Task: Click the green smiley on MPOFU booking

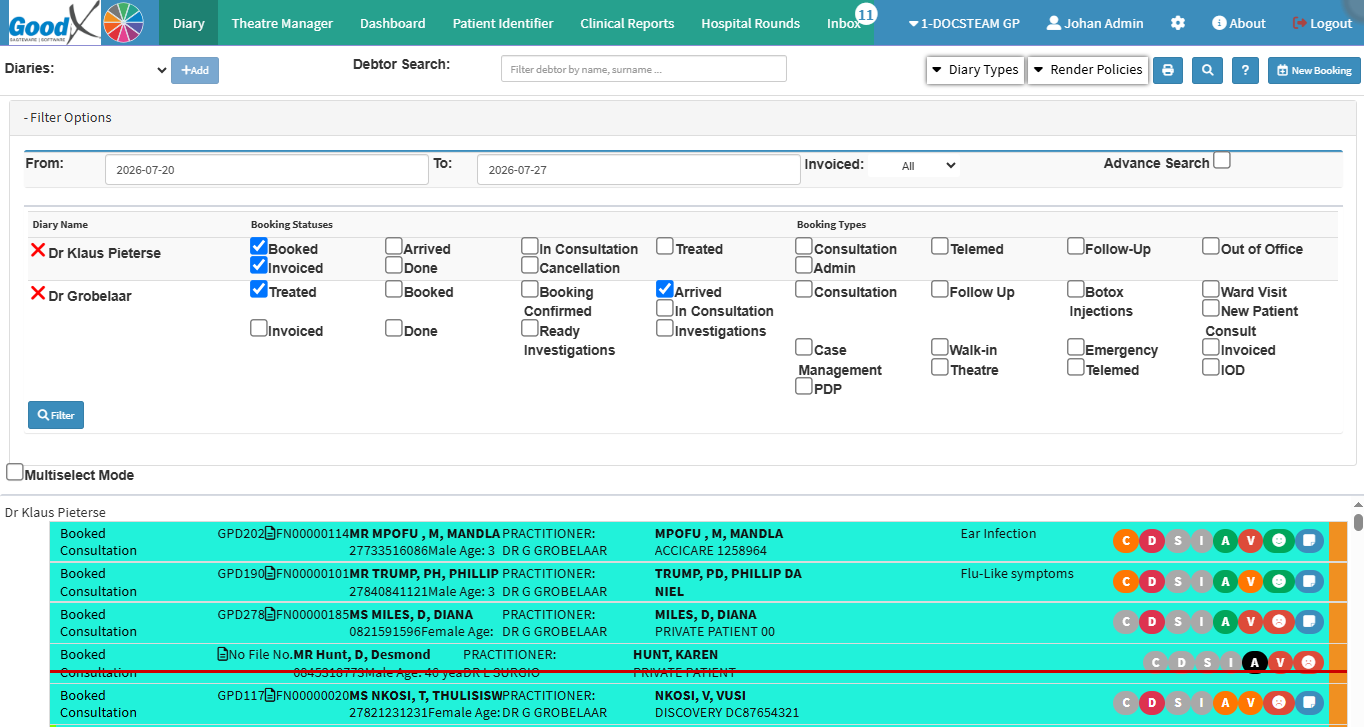Action: pos(1277,541)
